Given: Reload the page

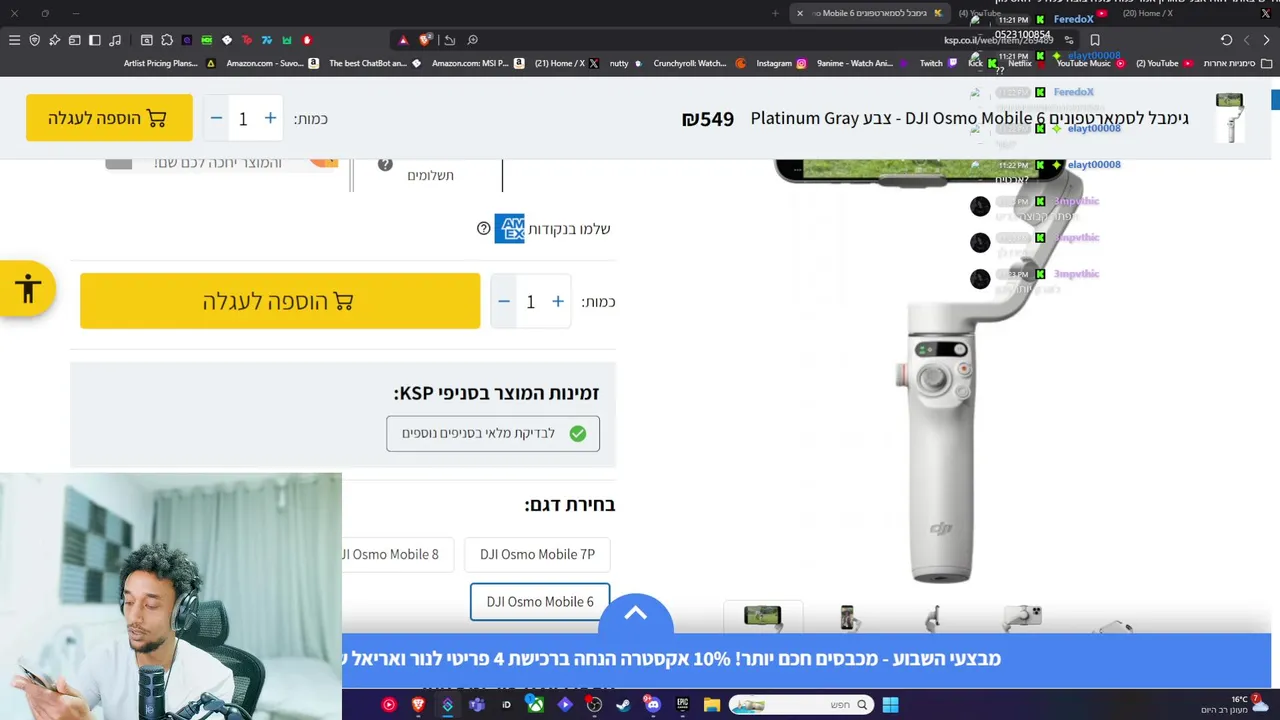Looking at the screenshot, I should point(1226,40).
